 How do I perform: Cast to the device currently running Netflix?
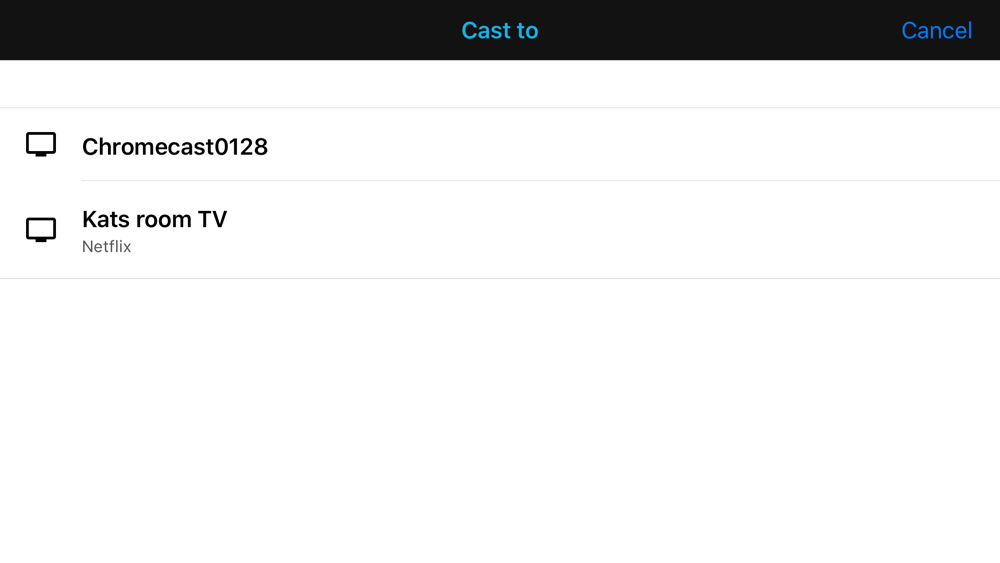click(x=500, y=230)
